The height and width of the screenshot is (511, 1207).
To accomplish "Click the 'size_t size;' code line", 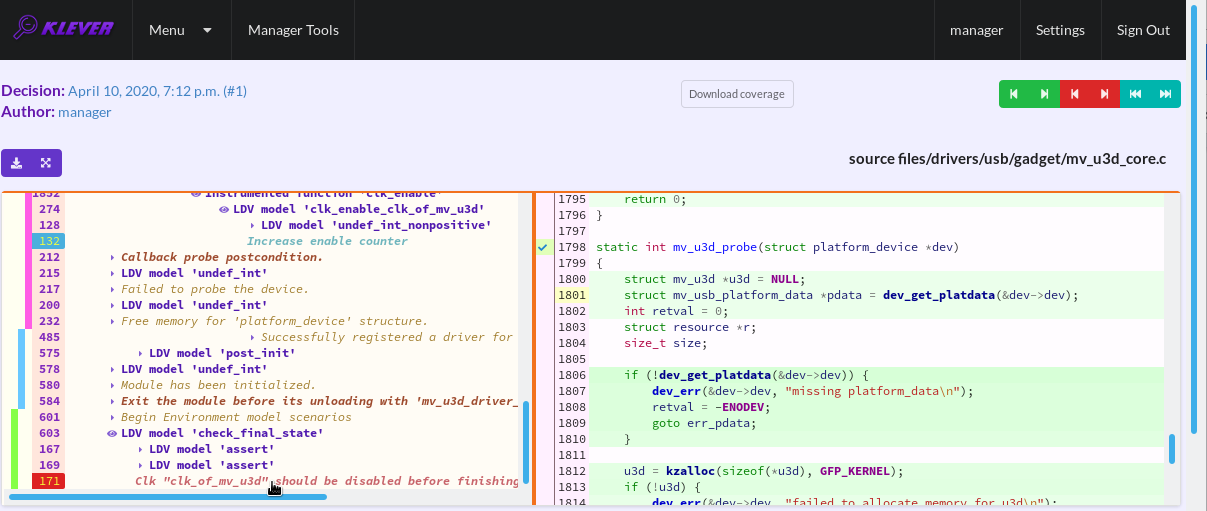I will point(665,343).
